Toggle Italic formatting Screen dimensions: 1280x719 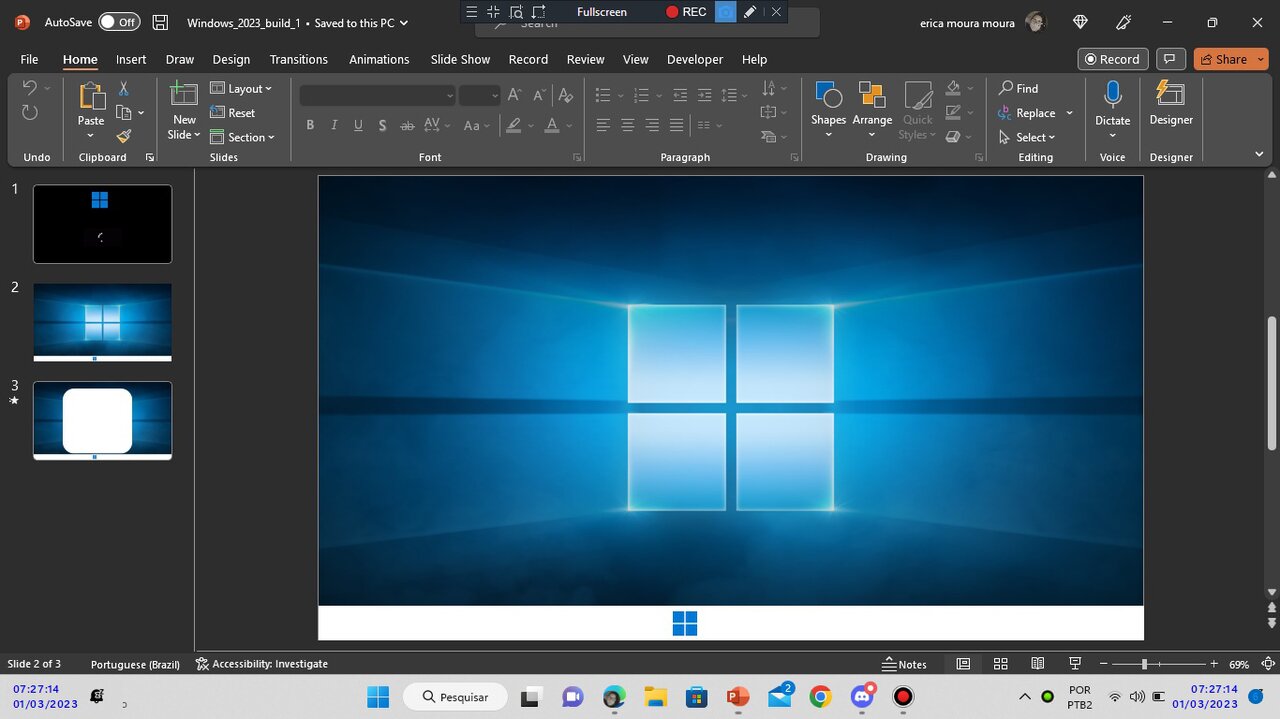pos(334,126)
